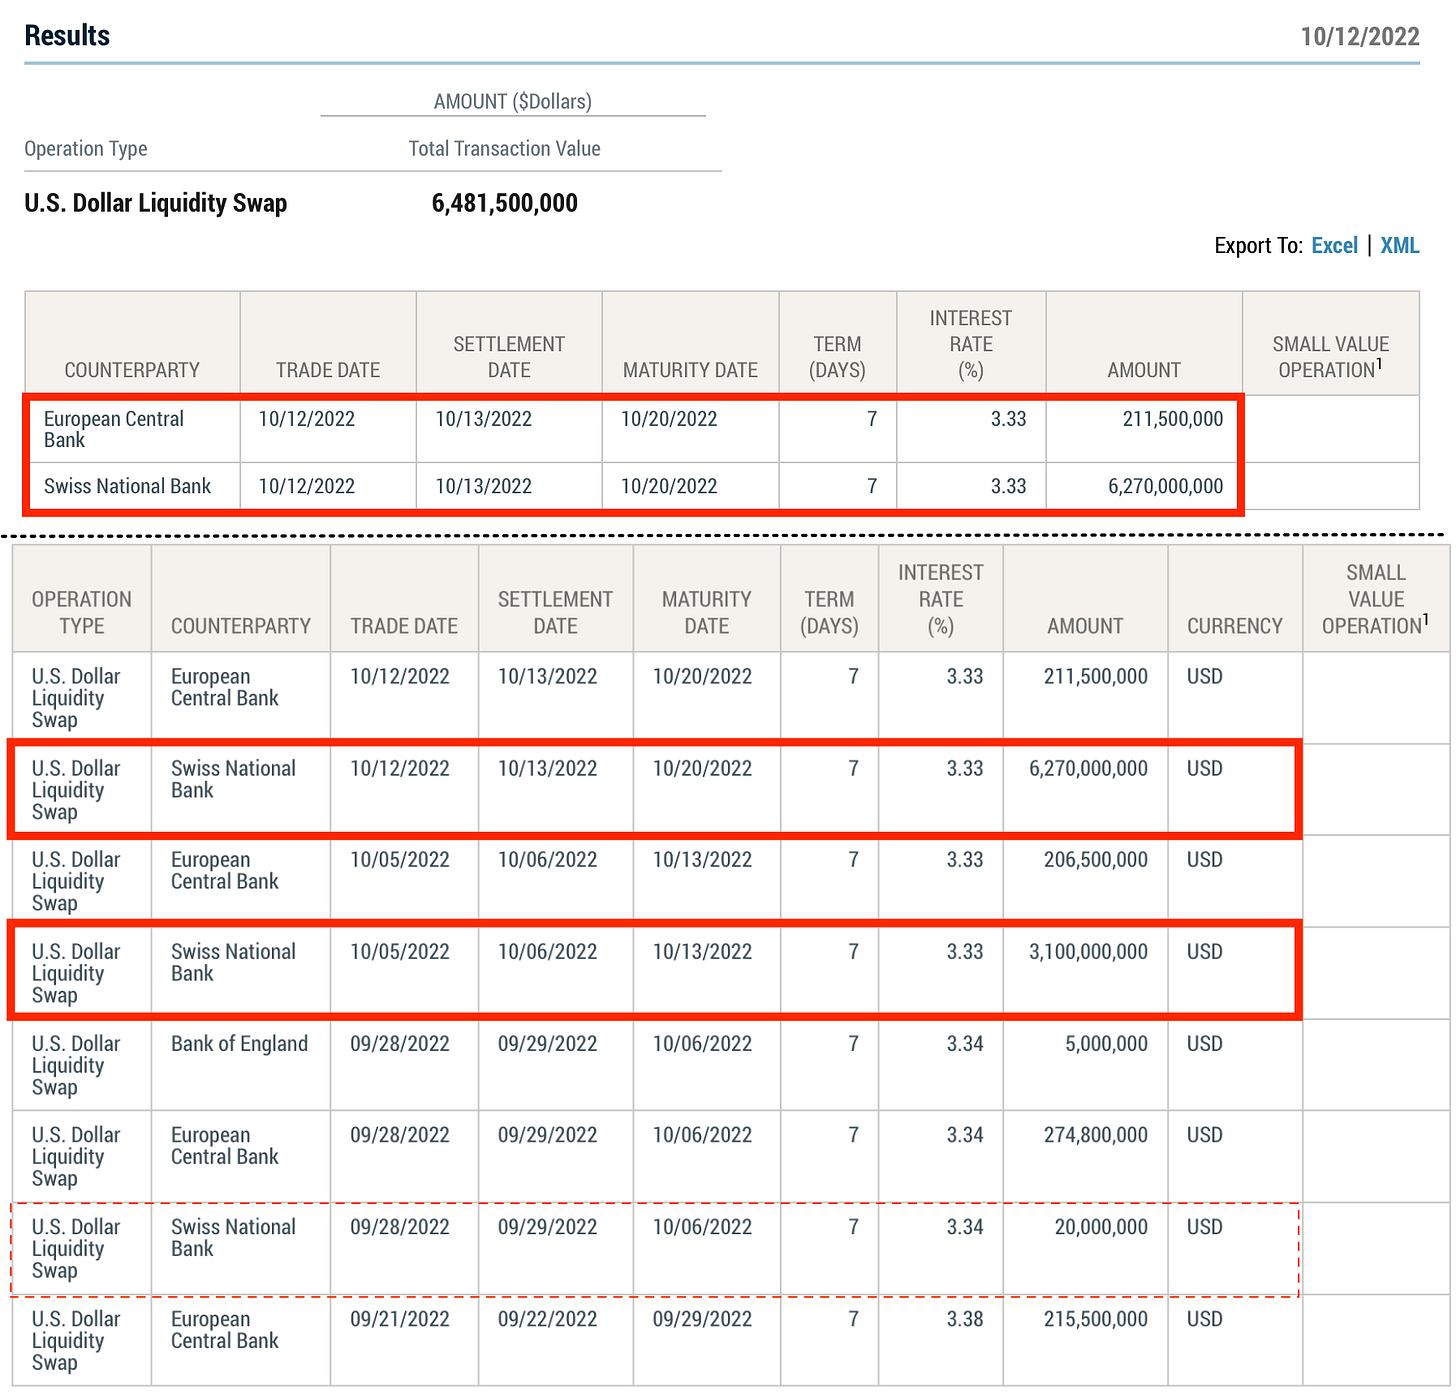Select settlement date 10/06/2022 in 3,100,000,000 row
This screenshot has width=1456, height=1394.
coord(547,951)
